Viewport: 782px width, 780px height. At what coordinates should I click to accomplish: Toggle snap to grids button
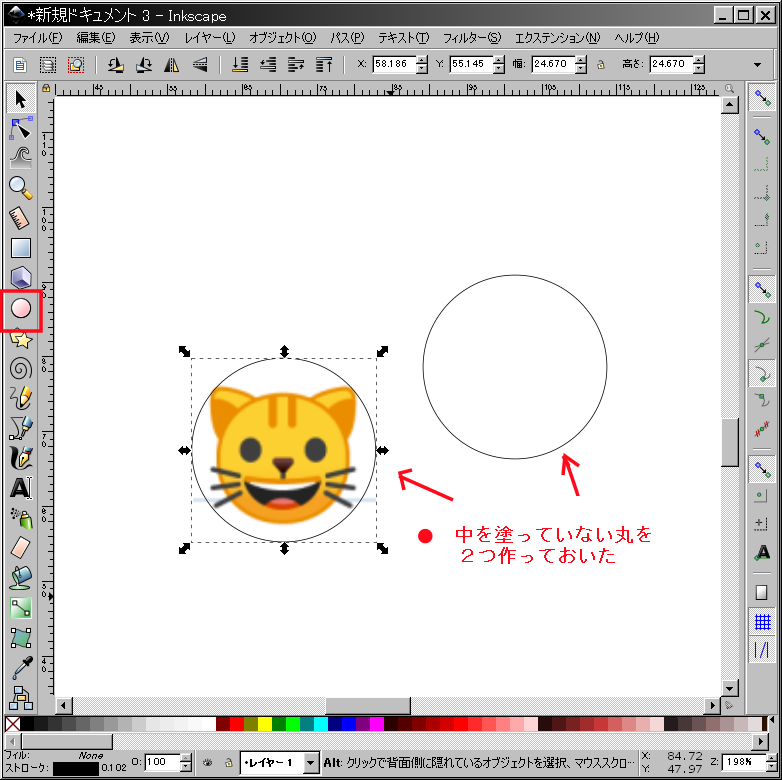[762, 622]
